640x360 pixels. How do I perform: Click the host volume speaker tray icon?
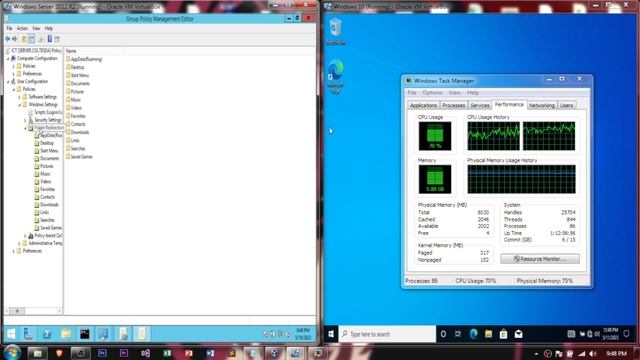593,353
